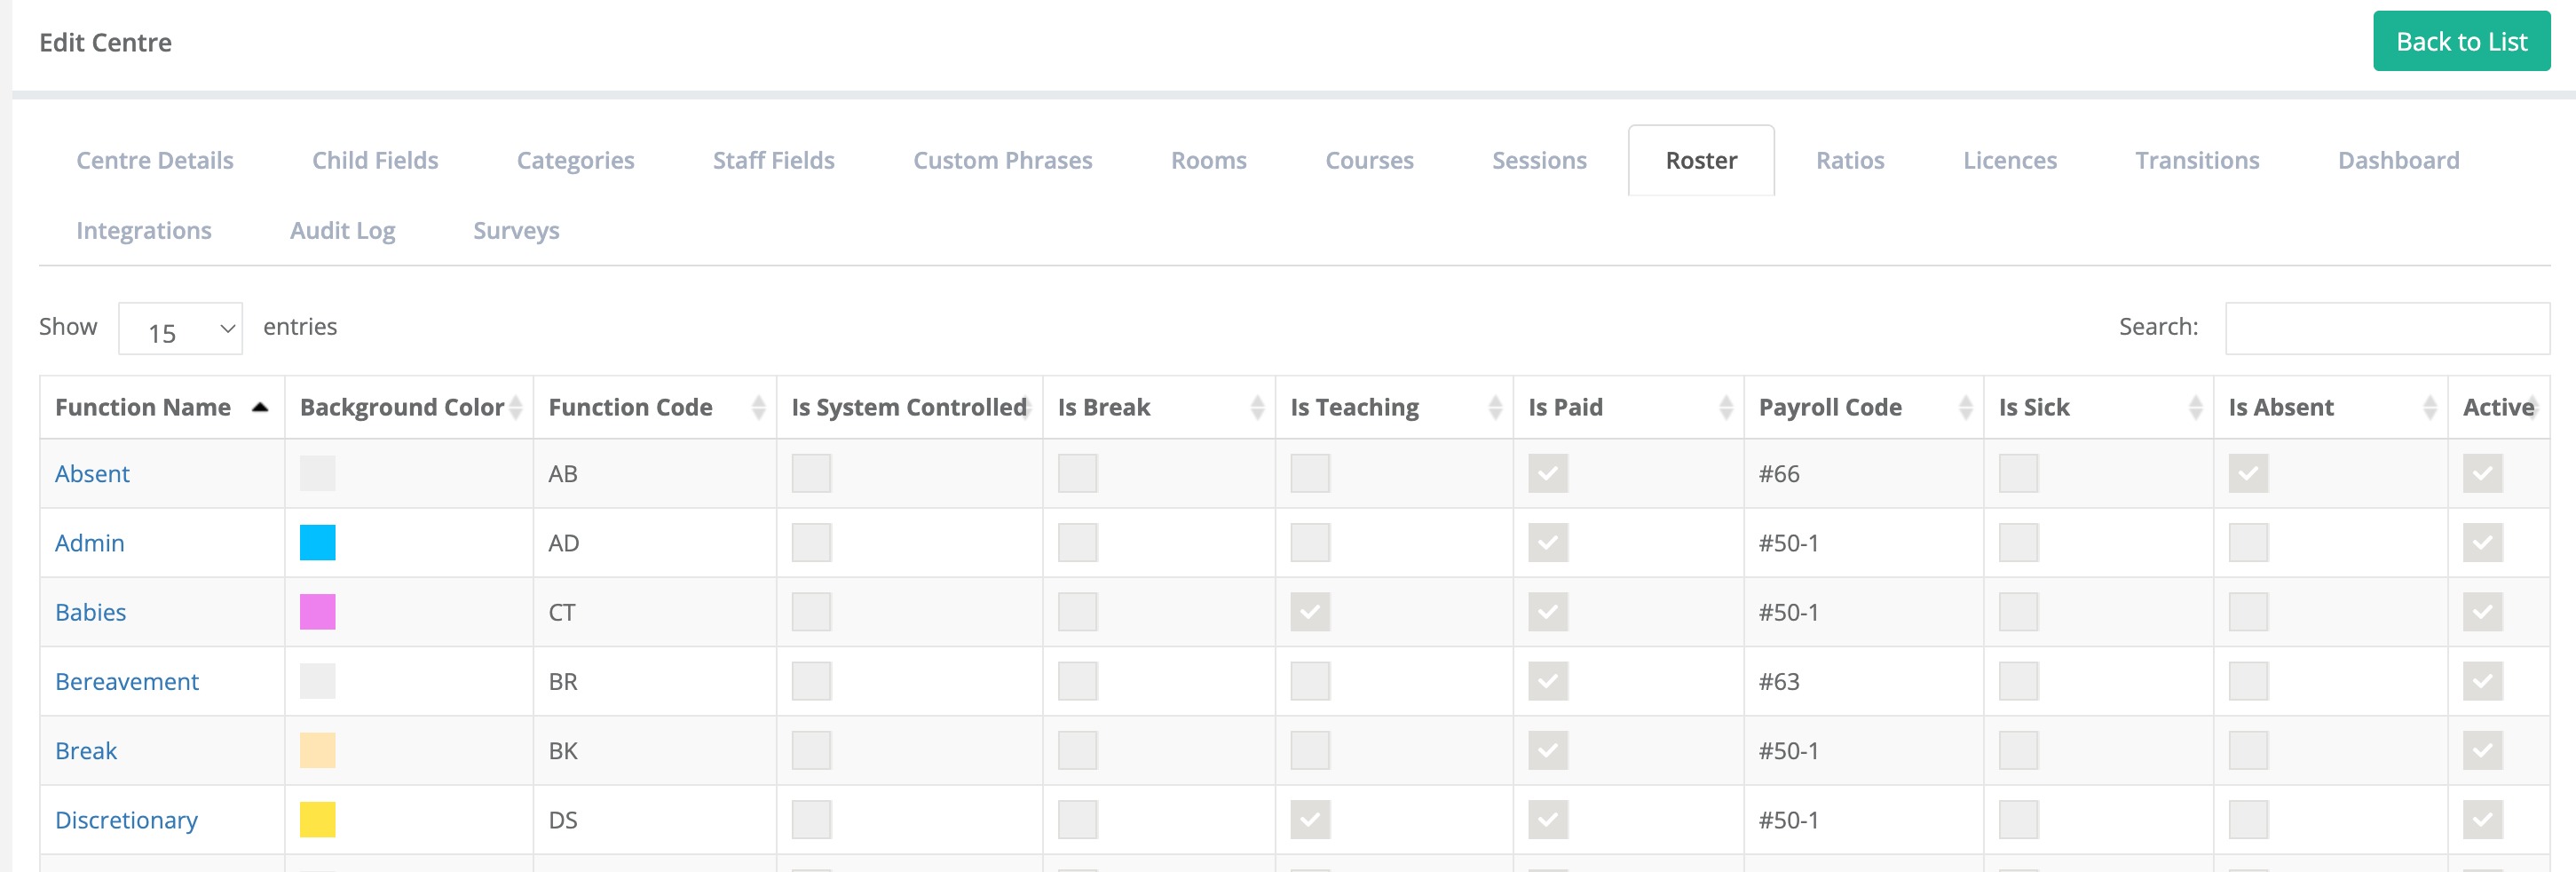This screenshot has height=872, width=2576.
Task: Switch to the Transitions tab
Action: 2197,160
